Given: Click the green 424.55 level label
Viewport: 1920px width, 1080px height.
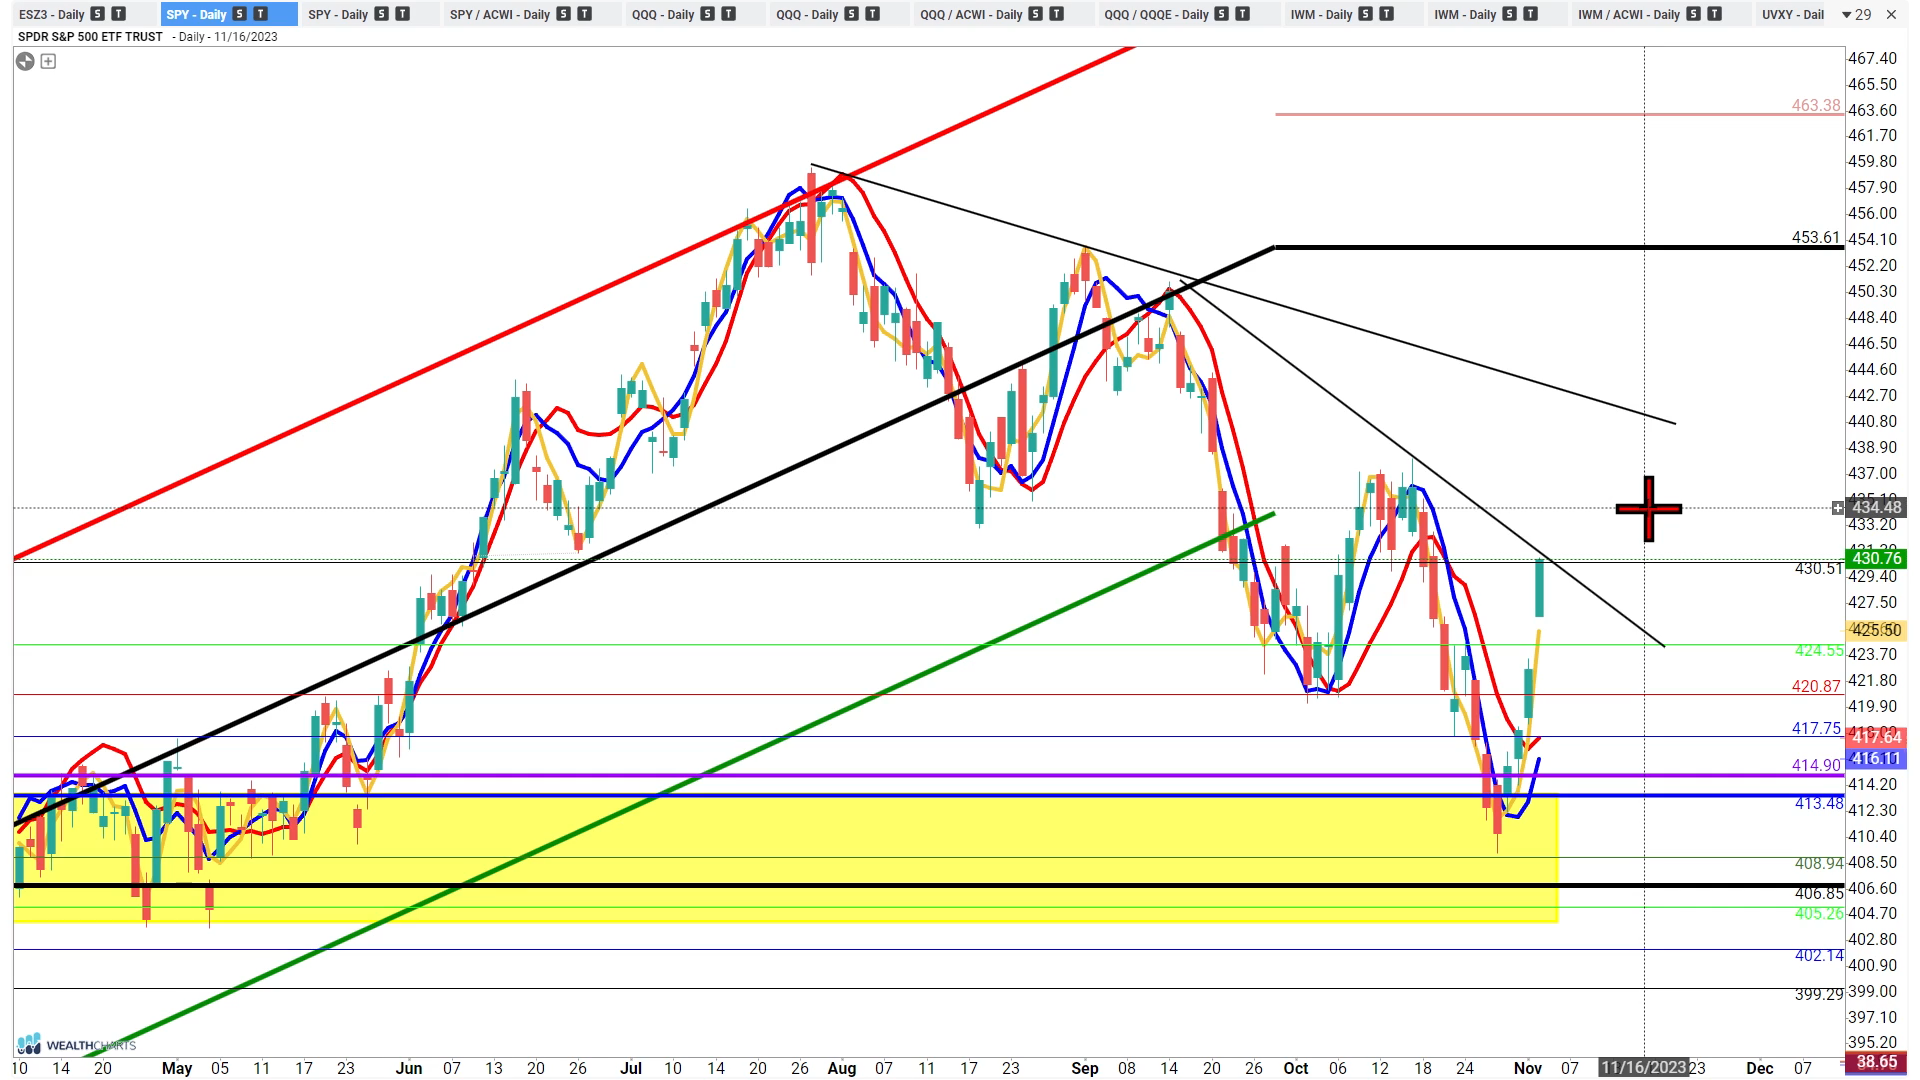Looking at the screenshot, I should click(1819, 650).
